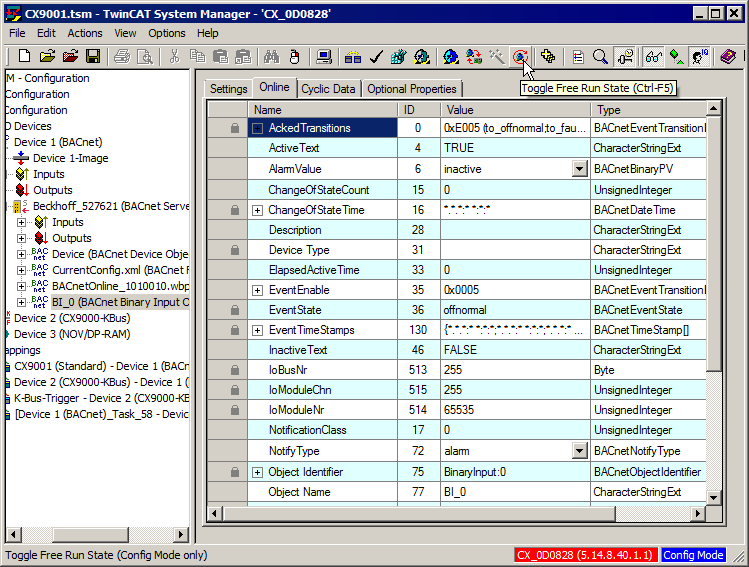Toggle the pressed face IO toolbar button
The width and height of the screenshot is (749, 567).
(x=700, y=57)
